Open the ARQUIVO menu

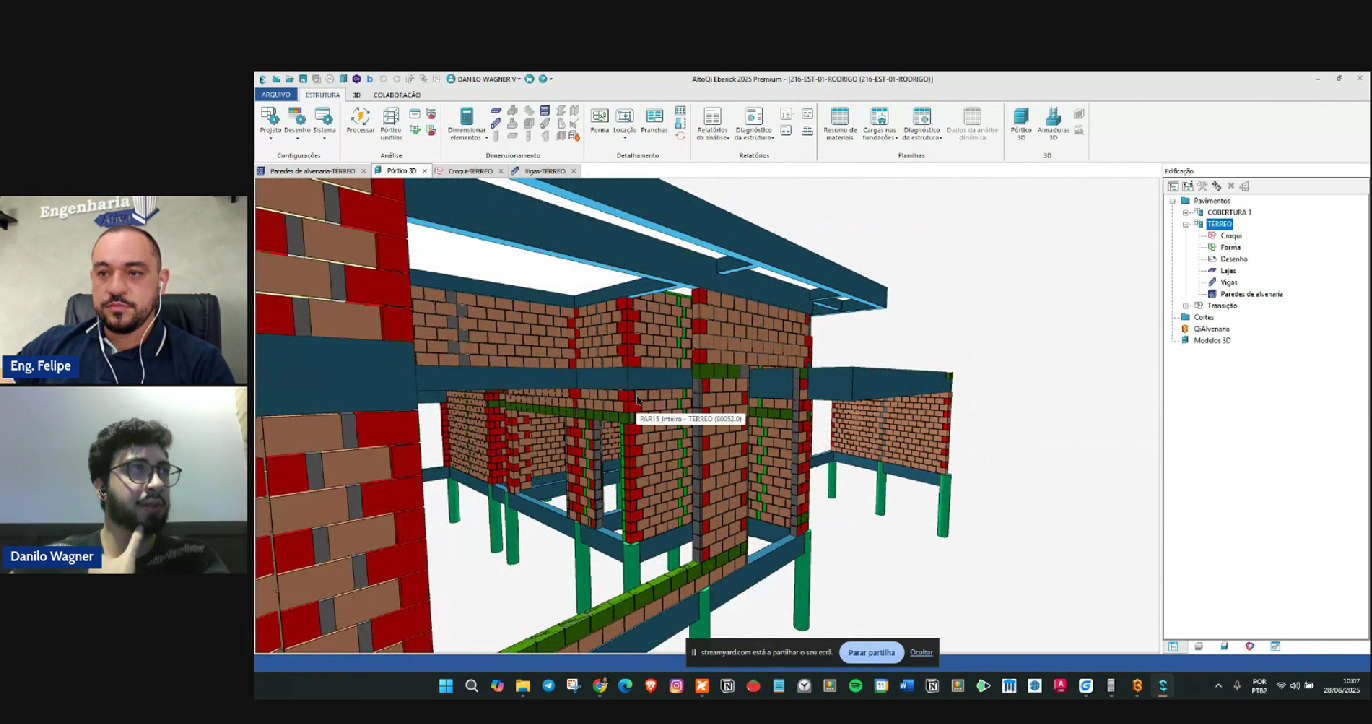click(x=276, y=95)
